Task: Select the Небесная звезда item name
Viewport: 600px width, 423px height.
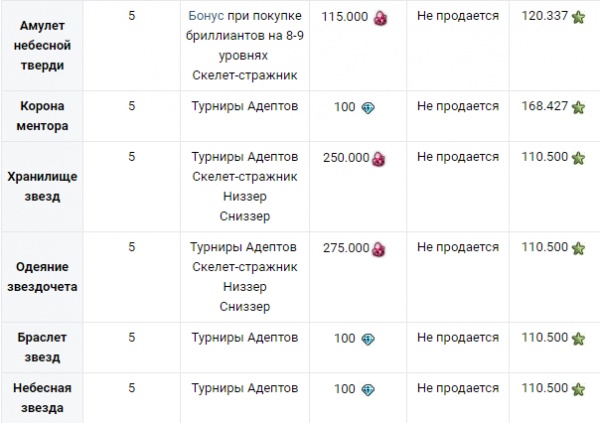Action: [42, 398]
